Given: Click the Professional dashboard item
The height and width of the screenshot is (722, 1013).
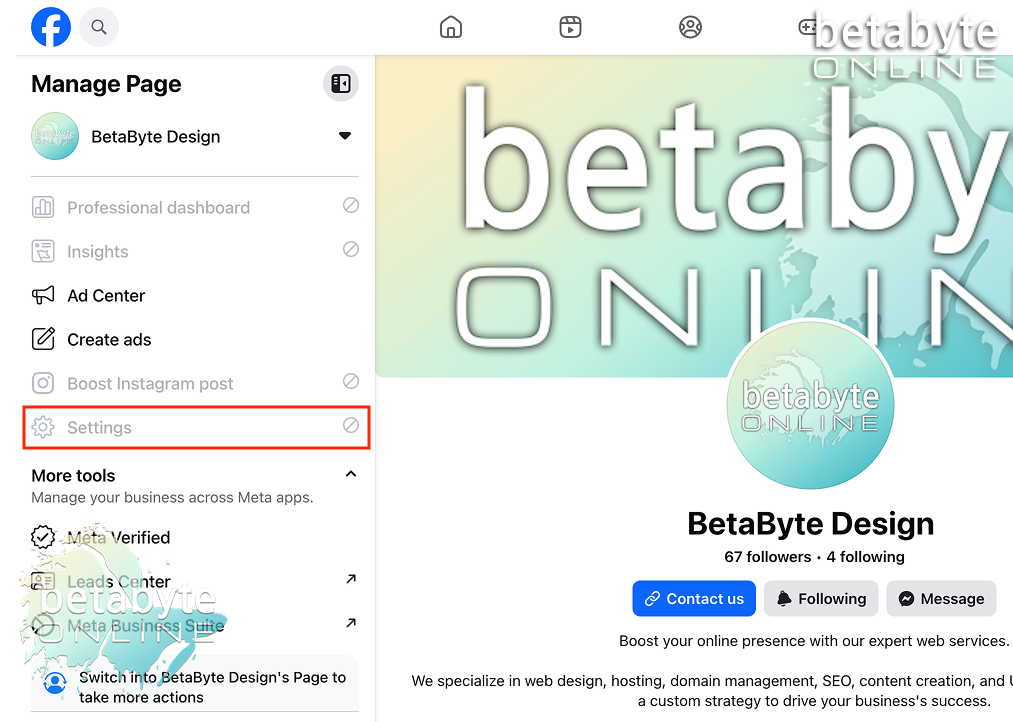Looking at the screenshot, I should (x=195, y=207).
